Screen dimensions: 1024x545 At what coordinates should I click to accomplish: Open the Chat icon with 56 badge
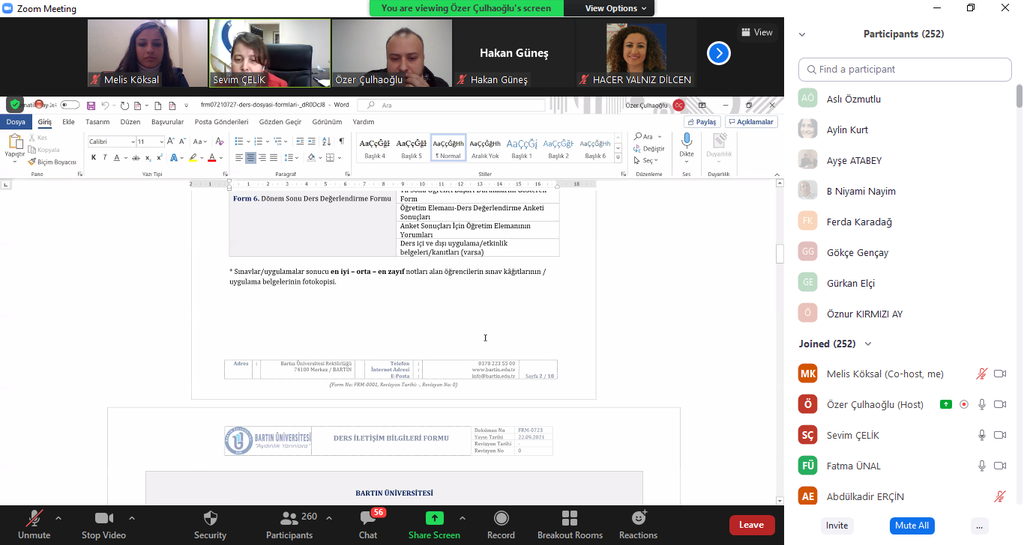(368, 518)
